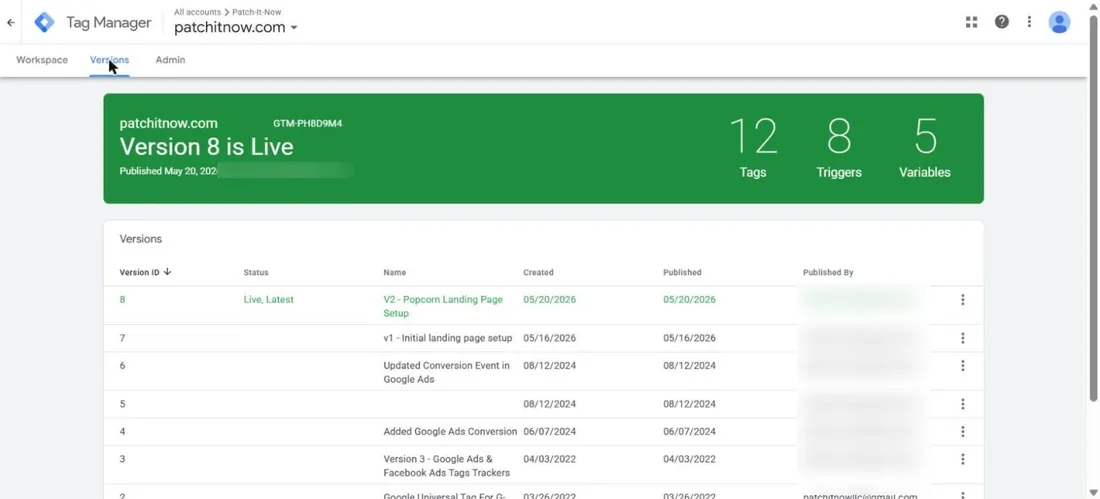The image size is (1100, 499).
Task: Click version ID 3 in the table
Action: click(x=122, y=459)
